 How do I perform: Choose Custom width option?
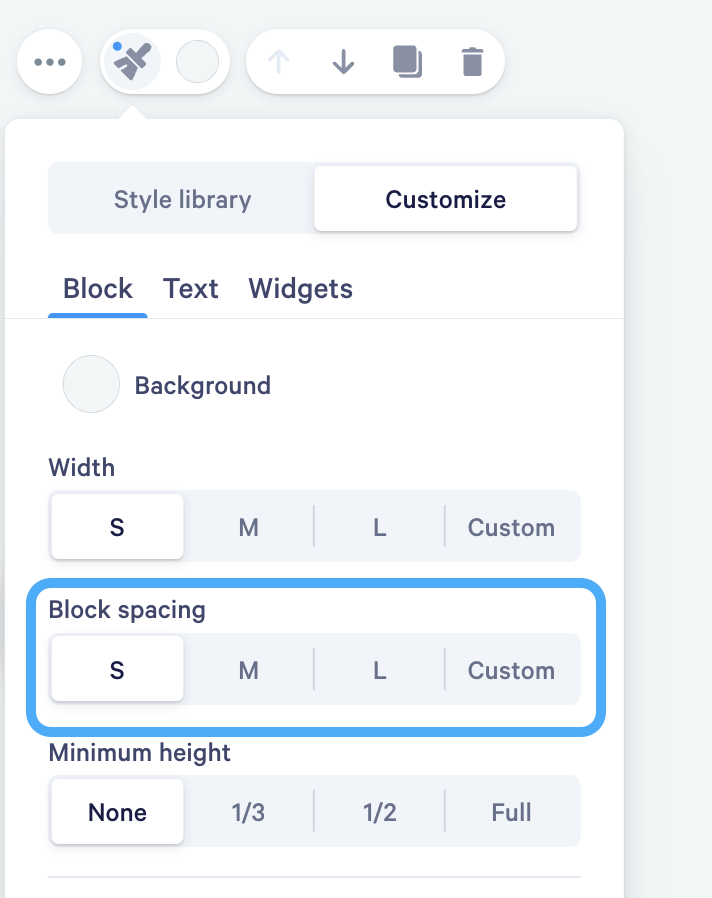pos(512,527)
